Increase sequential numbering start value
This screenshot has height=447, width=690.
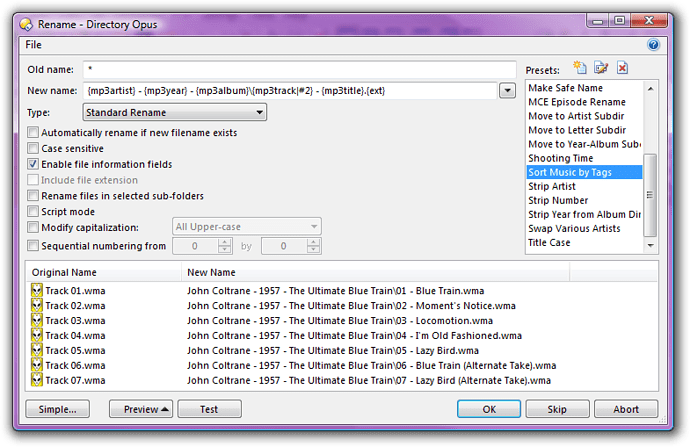[x=225, y=242]
